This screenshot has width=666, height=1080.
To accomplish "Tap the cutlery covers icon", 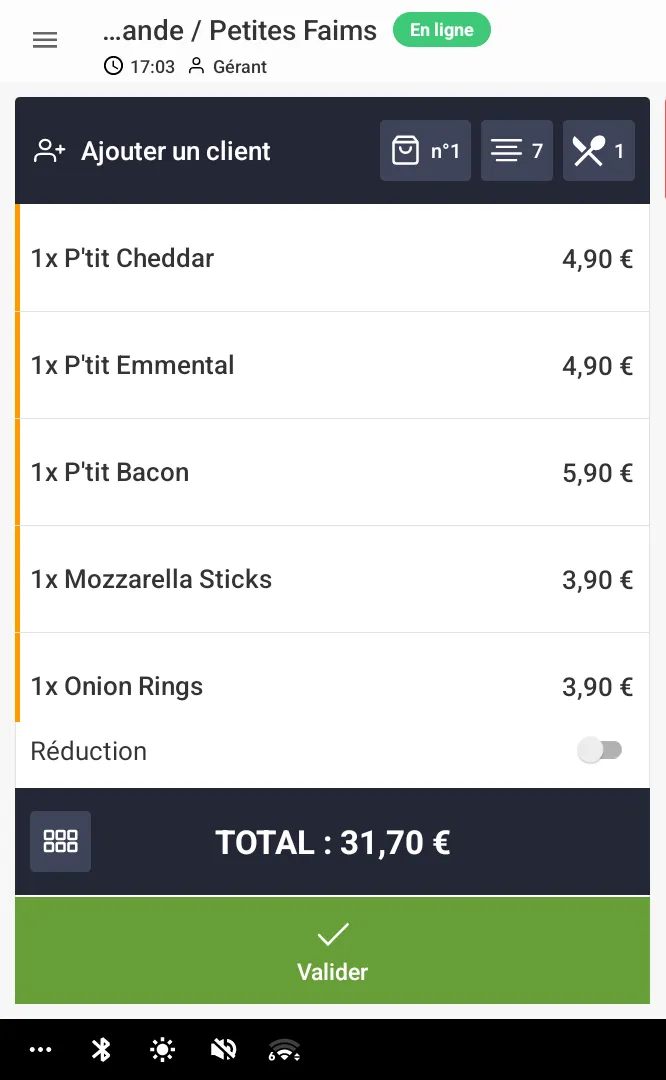I will 598,151.
